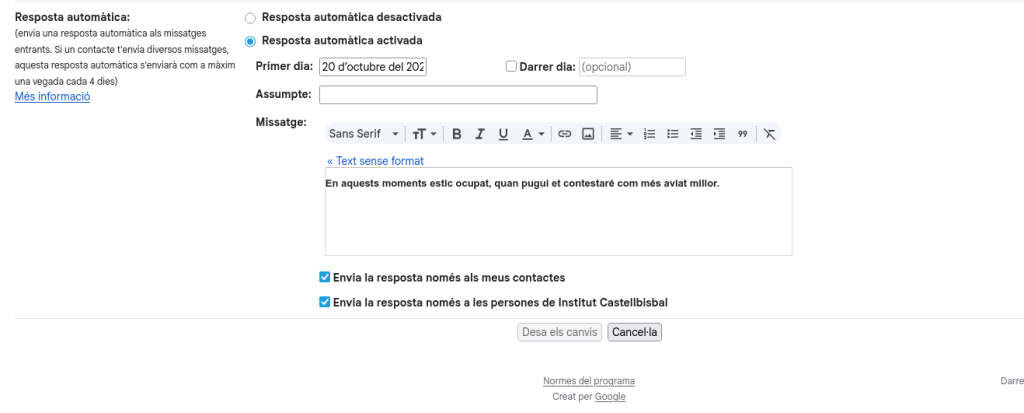Insert a link into the message
Image resolution: width=1024 pixels, height=413 pixels.
564,134
